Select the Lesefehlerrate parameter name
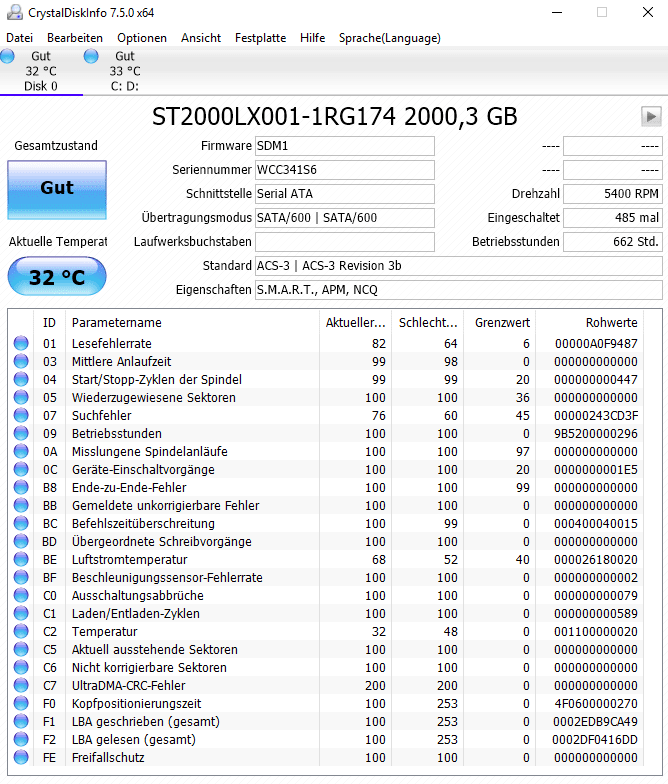 [x=112, y=344]
